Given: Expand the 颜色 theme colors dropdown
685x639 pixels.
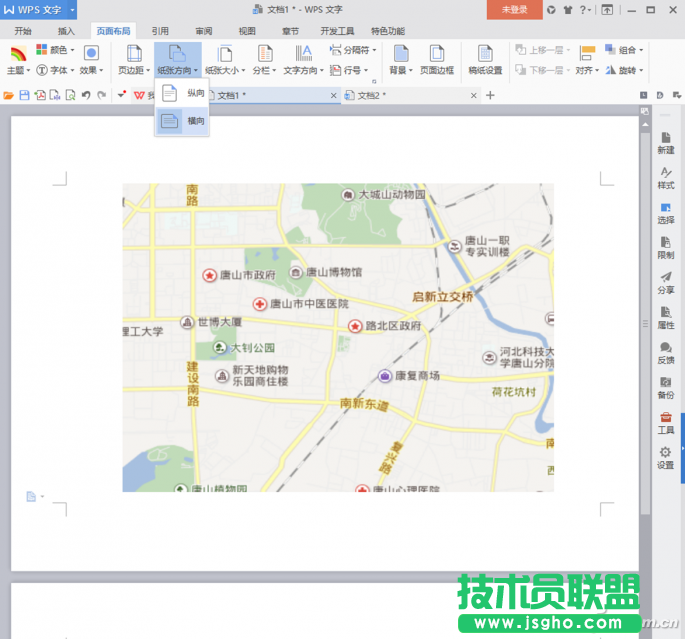Looking at the screenshot, I should tap(55, 50).
